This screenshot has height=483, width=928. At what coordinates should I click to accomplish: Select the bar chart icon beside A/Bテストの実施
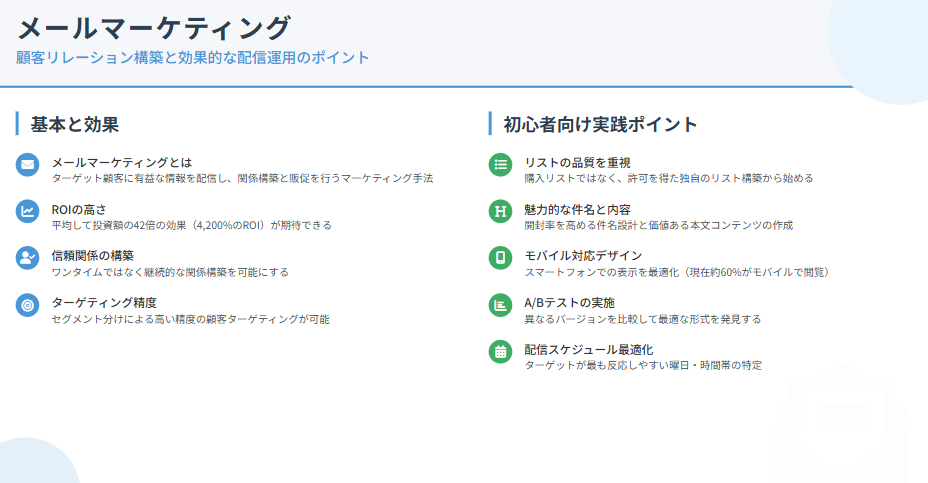point(500,305)
